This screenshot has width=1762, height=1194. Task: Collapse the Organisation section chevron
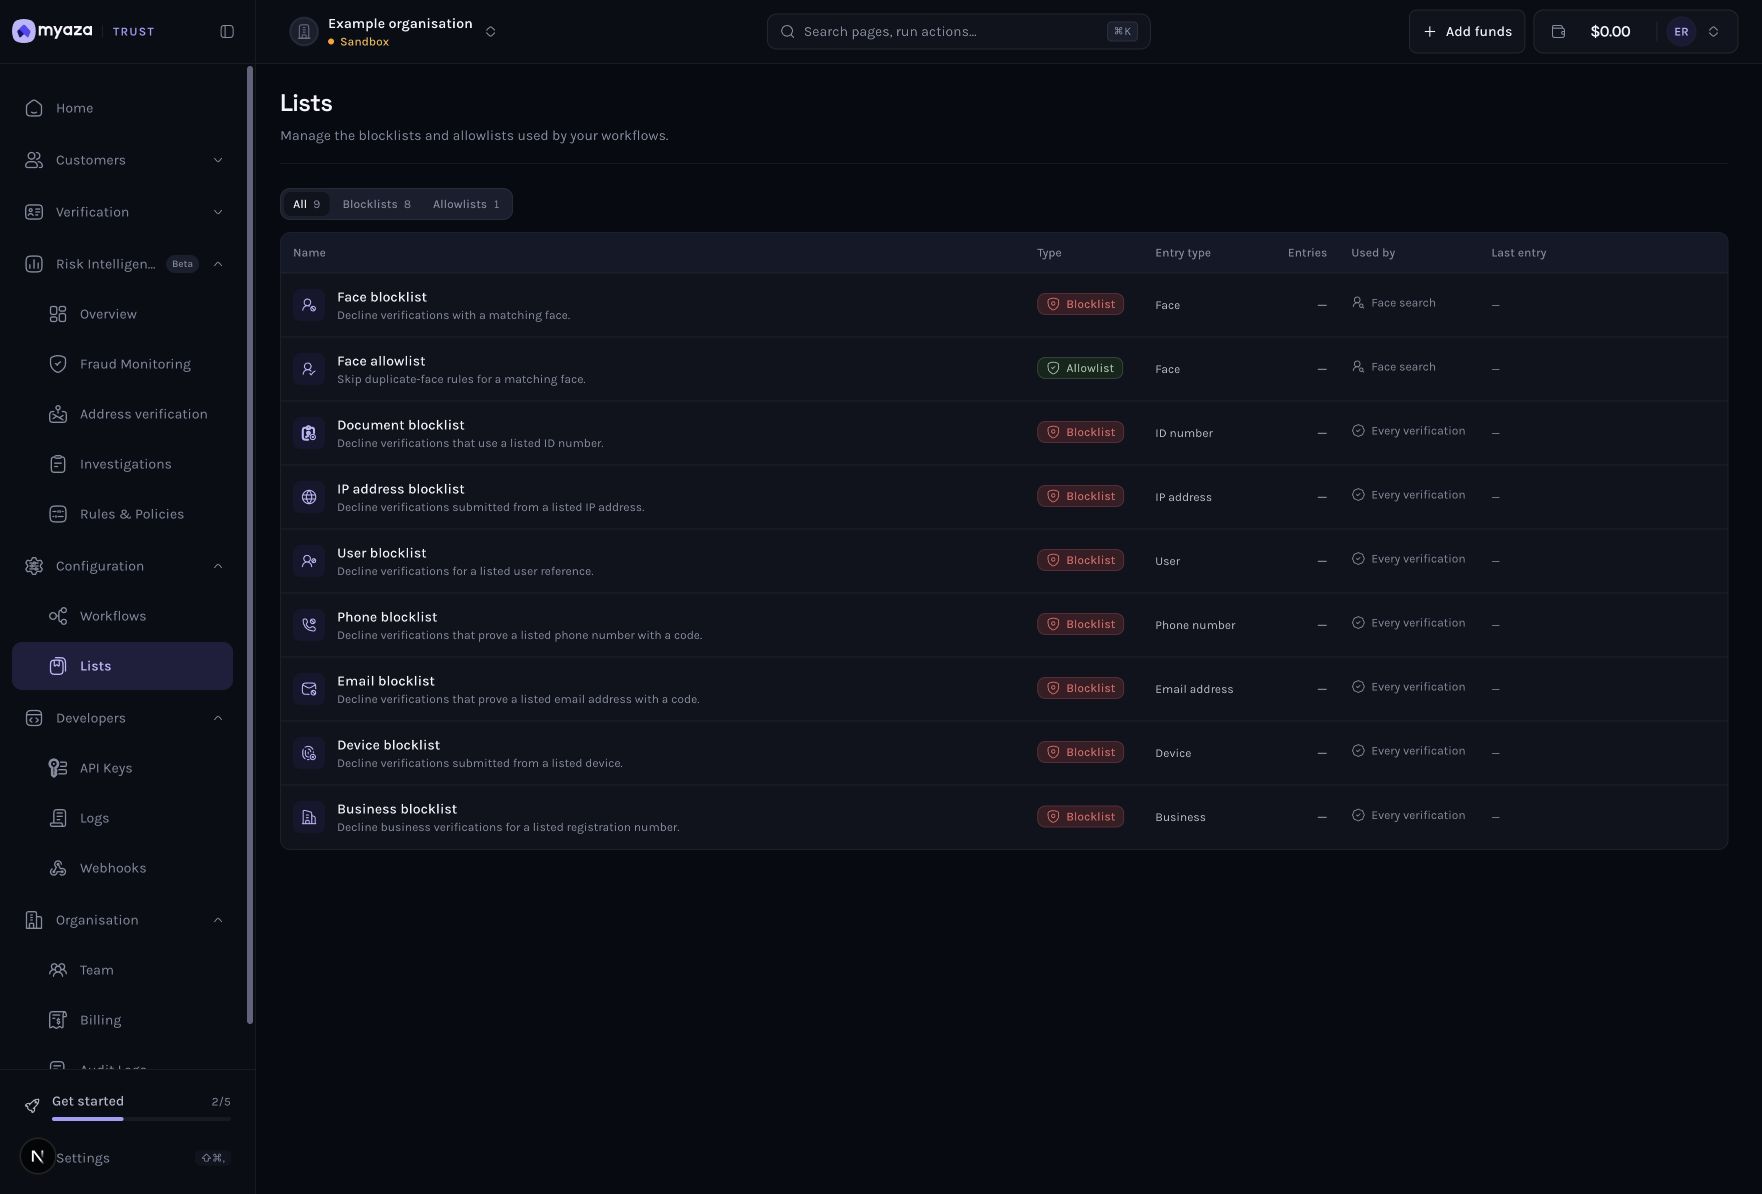pos(218,920)
